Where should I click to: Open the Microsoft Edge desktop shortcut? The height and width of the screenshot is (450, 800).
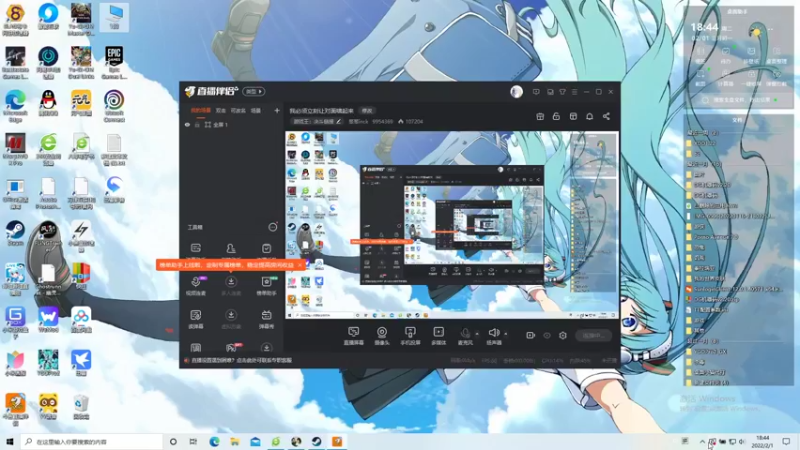click(x=15, y=106)
